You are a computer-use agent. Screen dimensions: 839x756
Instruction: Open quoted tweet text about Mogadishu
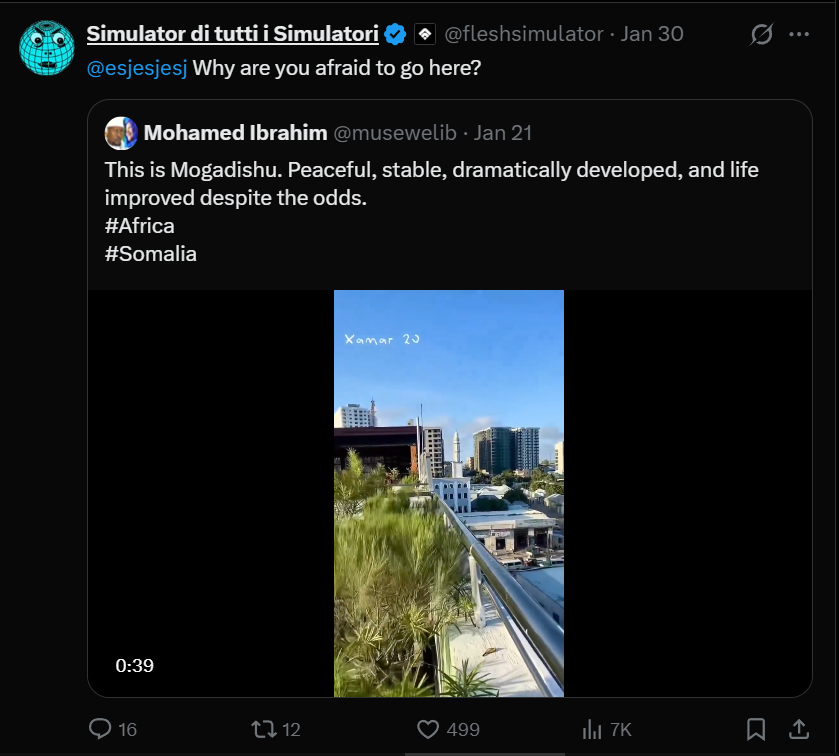tap(431, 211)
